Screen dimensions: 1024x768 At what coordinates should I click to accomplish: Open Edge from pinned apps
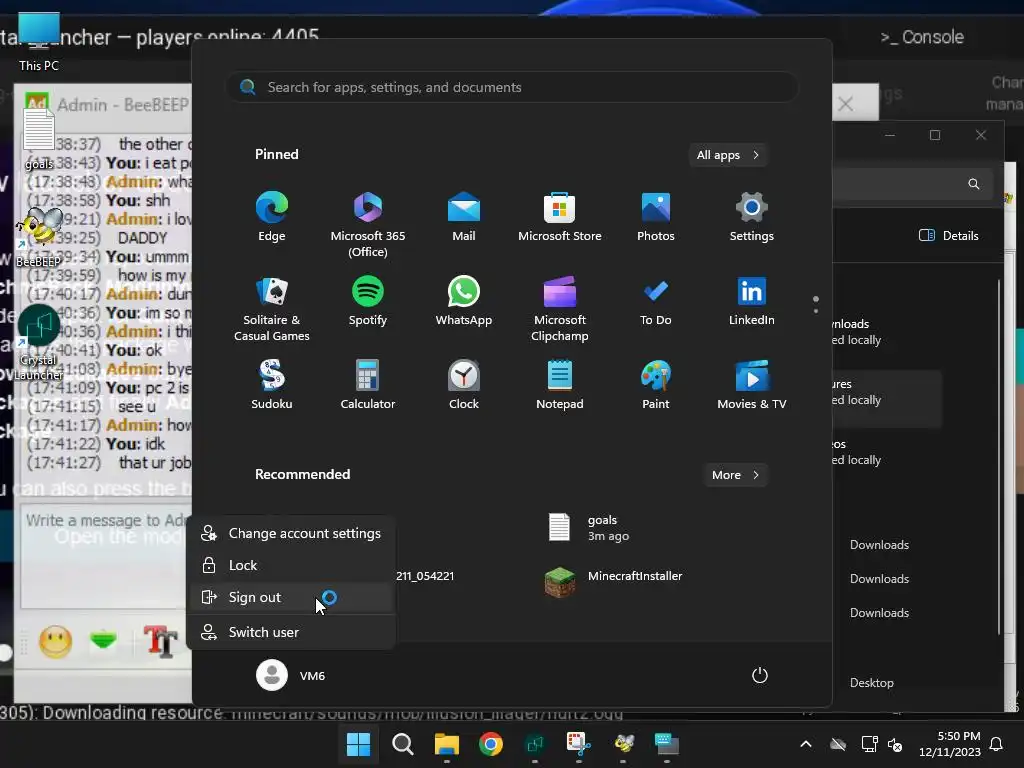pos(272,217)
